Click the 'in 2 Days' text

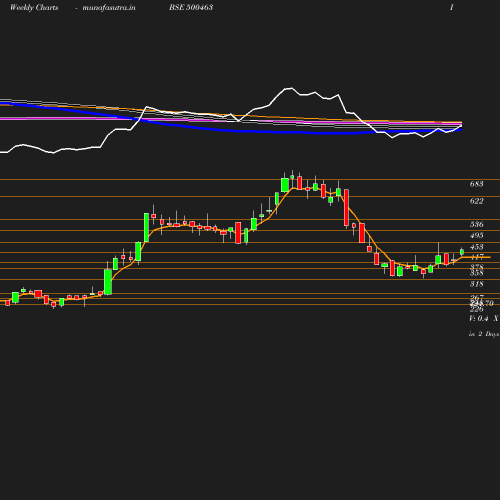484,334
